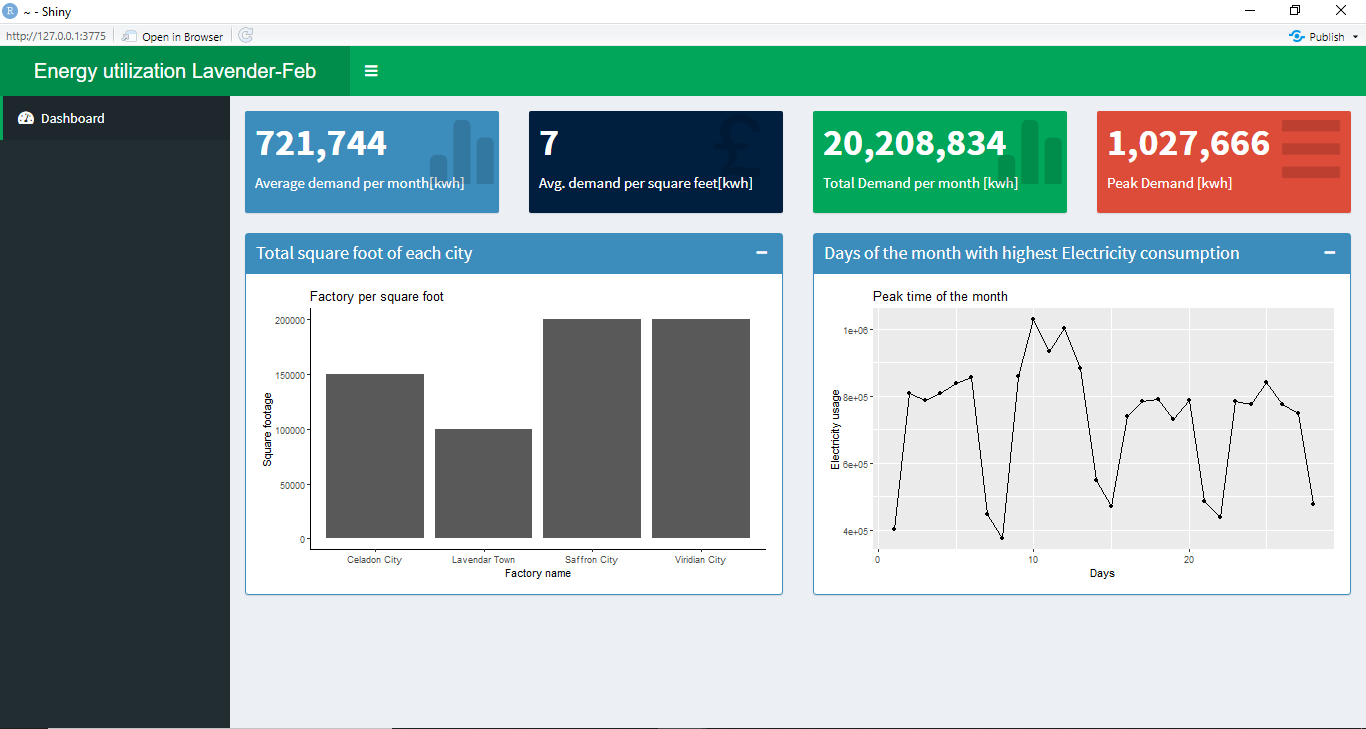This screenshot has width=1366, height=729.
Task: Click the peak data point at day 10
Action: [1033, 319]
